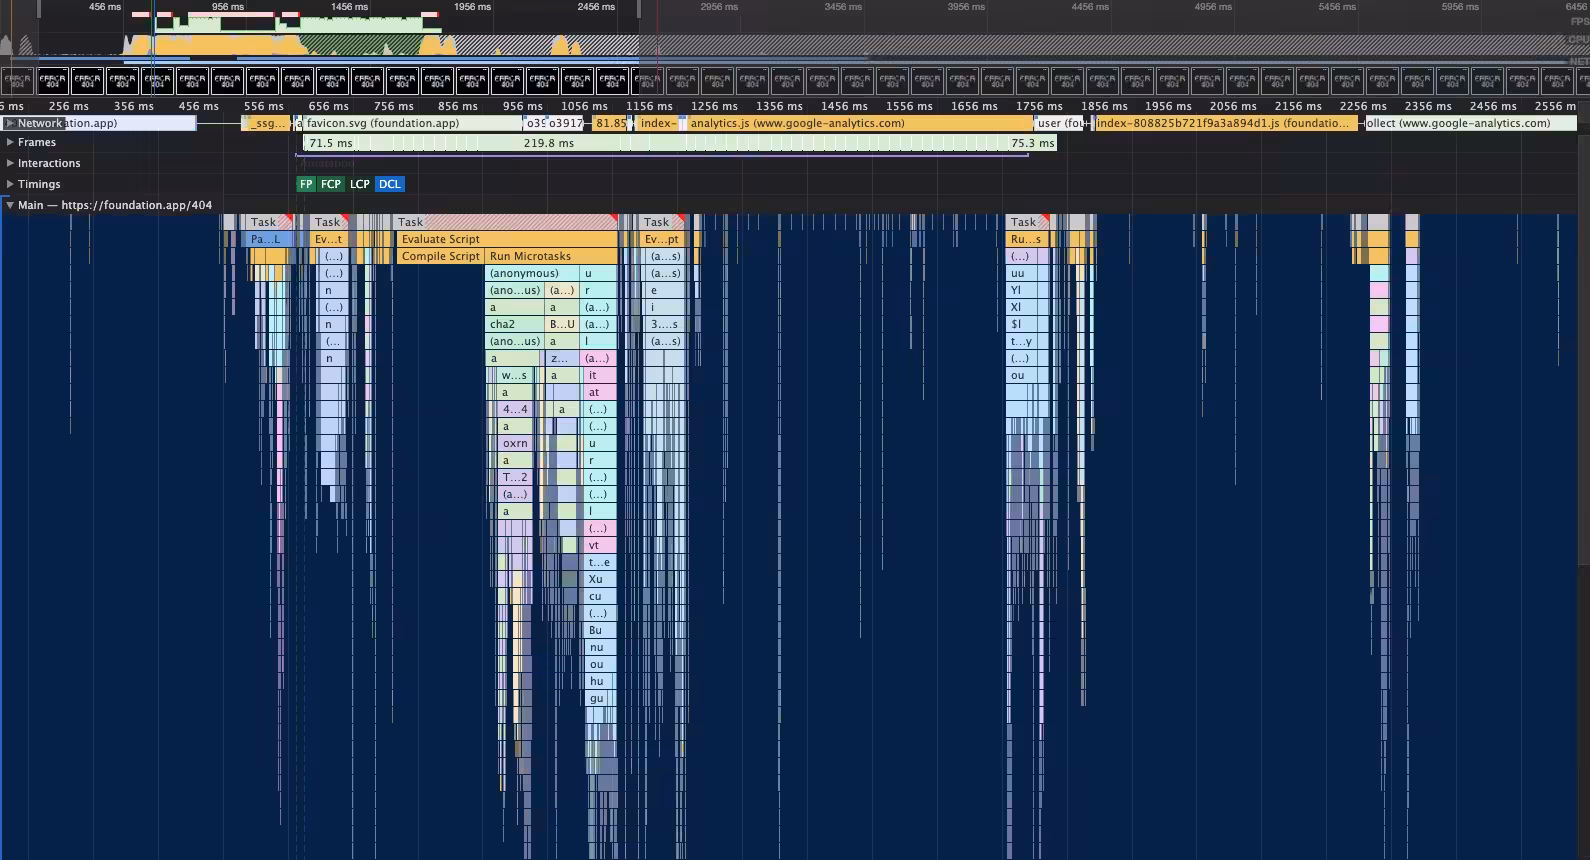Select the index-808825b721f9a3a894d1.js request
The width and height of the screenshot is (1590, 860).
tap(1227, 123)
